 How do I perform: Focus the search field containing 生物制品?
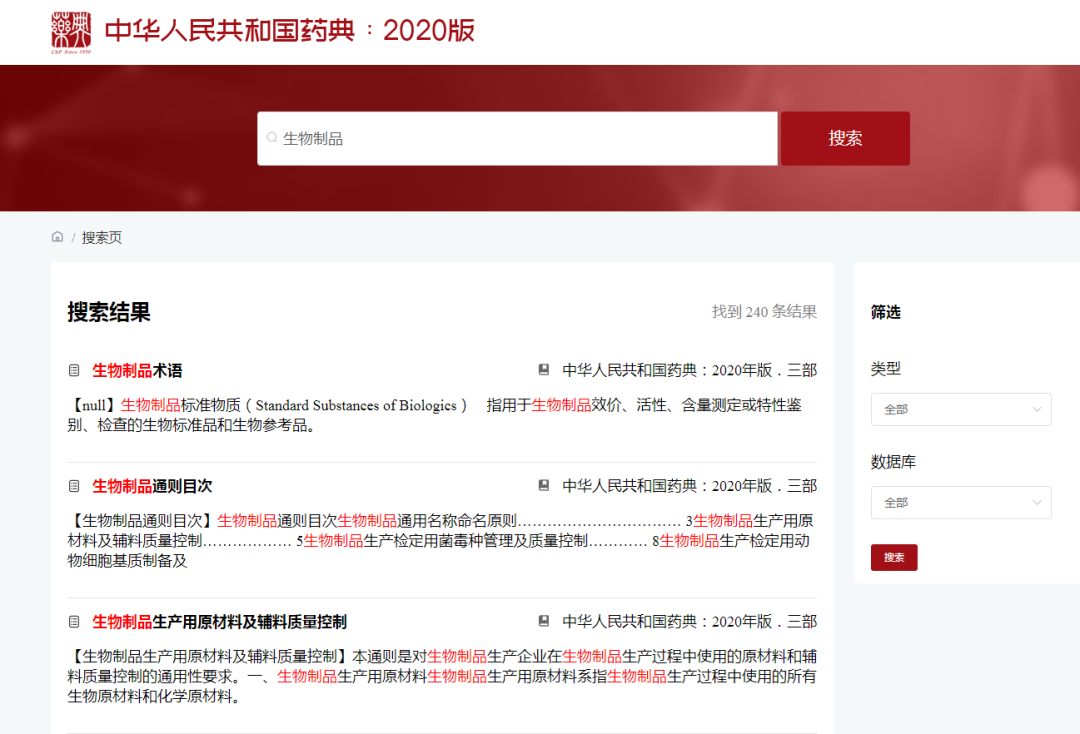coord(517,138)
